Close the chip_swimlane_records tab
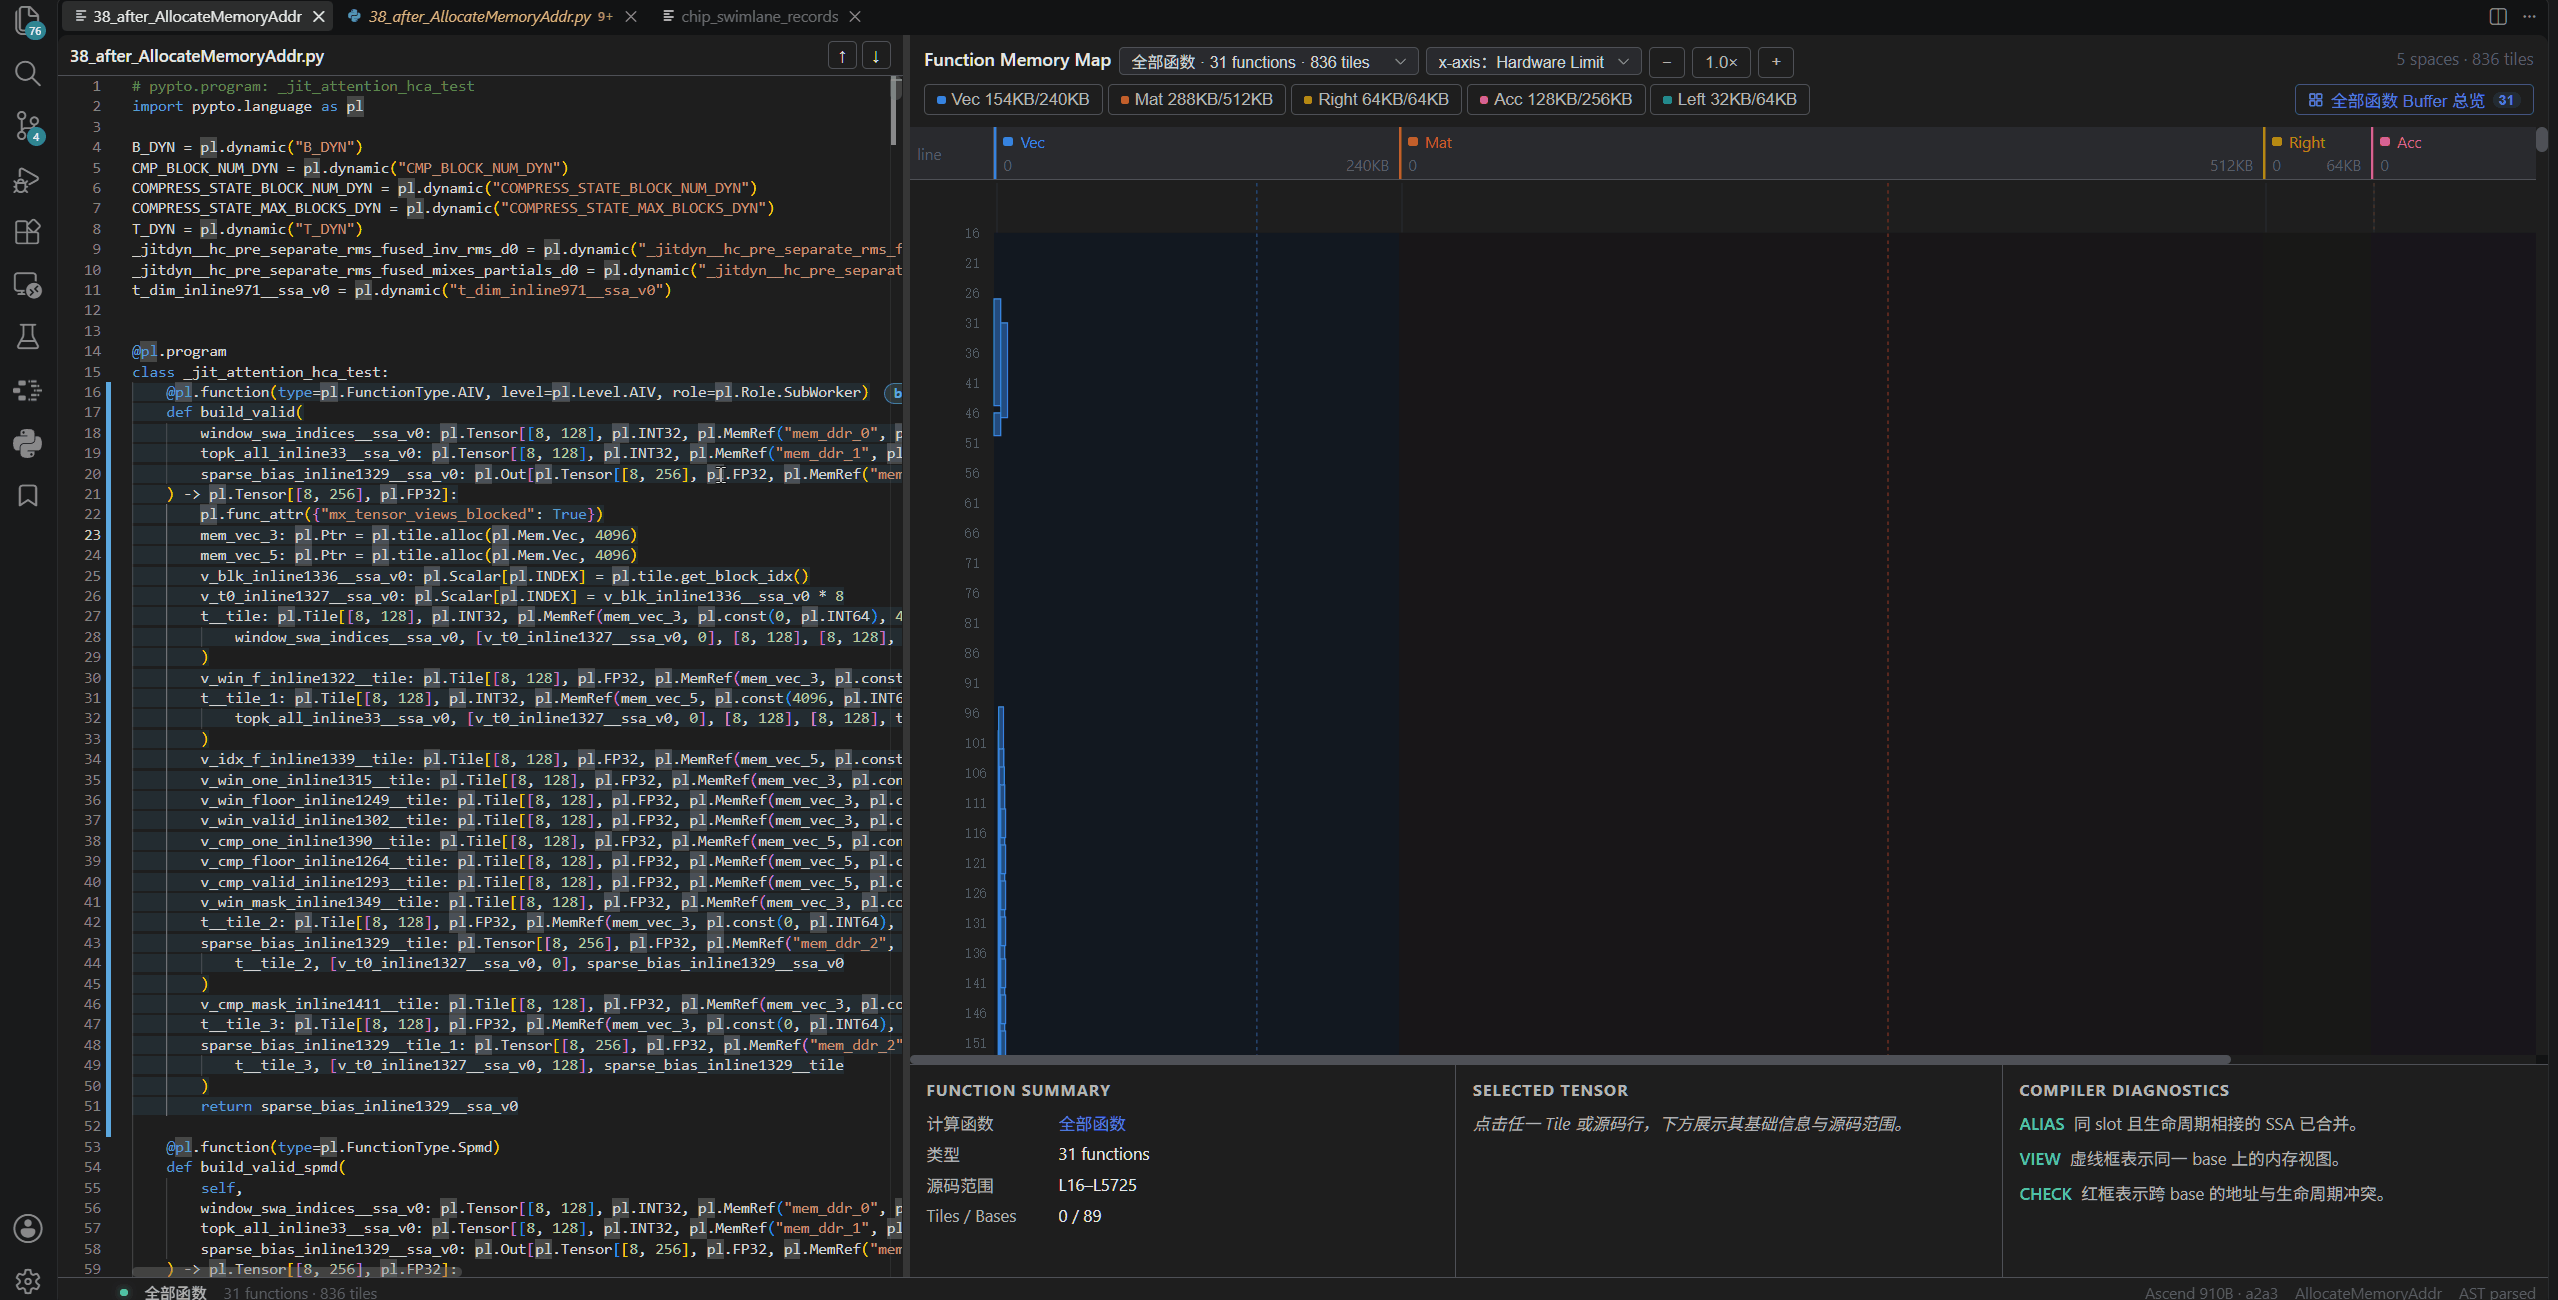 [855, 17]
